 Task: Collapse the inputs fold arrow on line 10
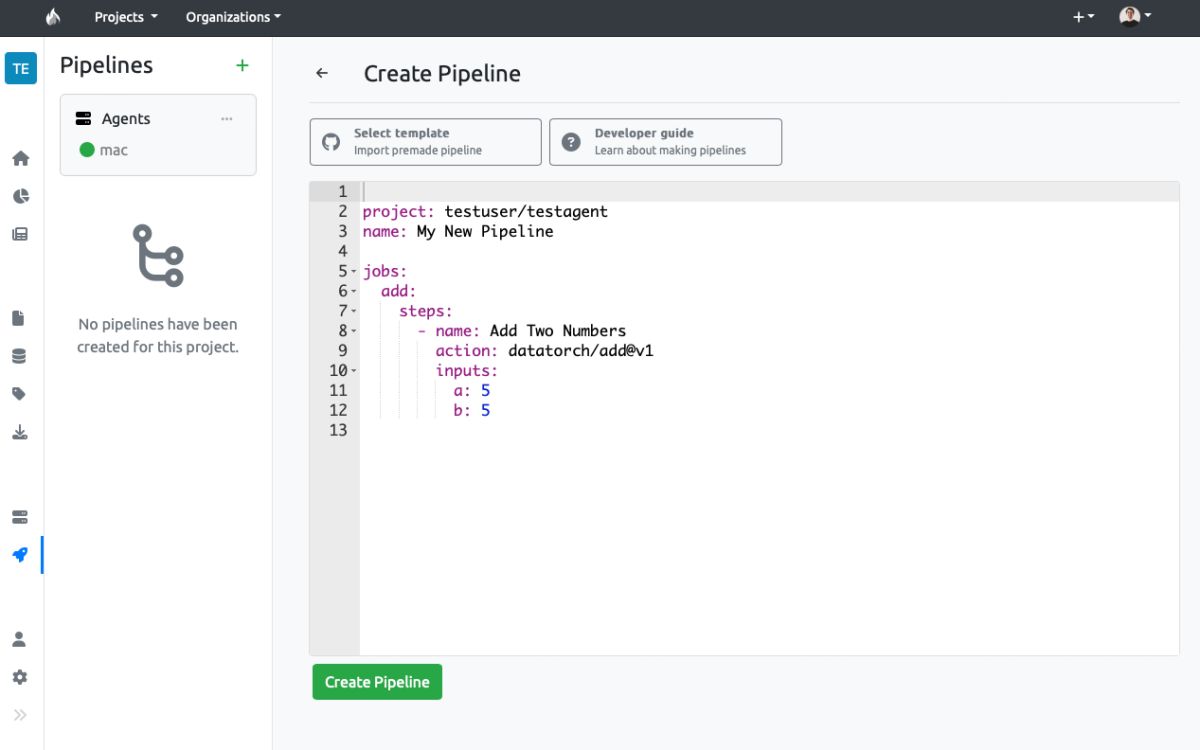coord(353,371)
